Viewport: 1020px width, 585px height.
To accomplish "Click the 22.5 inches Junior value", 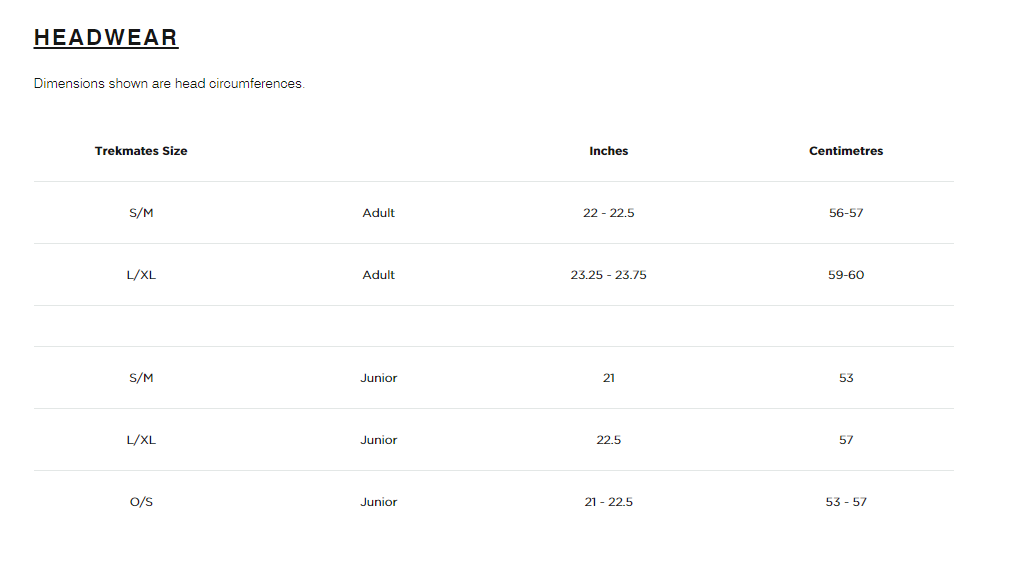I will click(608, 440).
